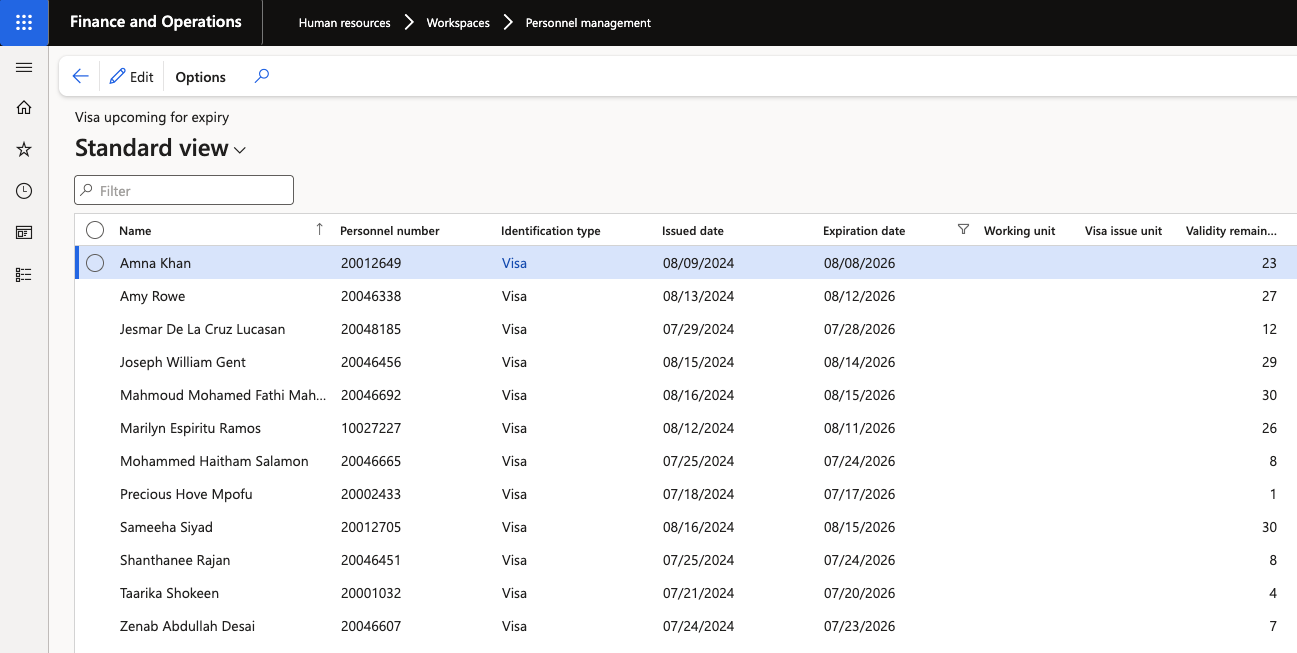Click the back arrow in action pane
The height and width of the screenshot is (653, 1297).
click(x=81, y=76)
